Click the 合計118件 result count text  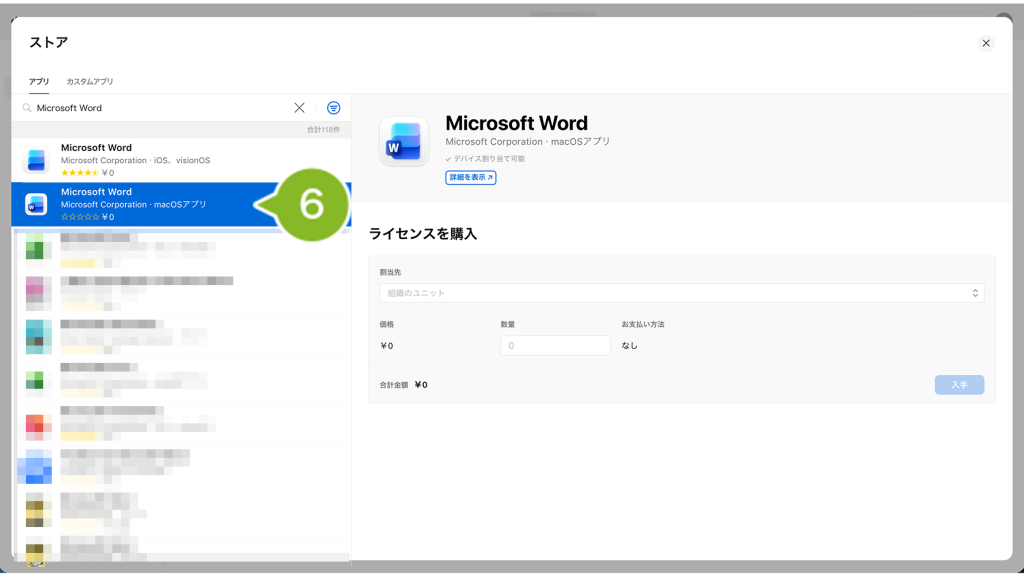pos(323,130)
